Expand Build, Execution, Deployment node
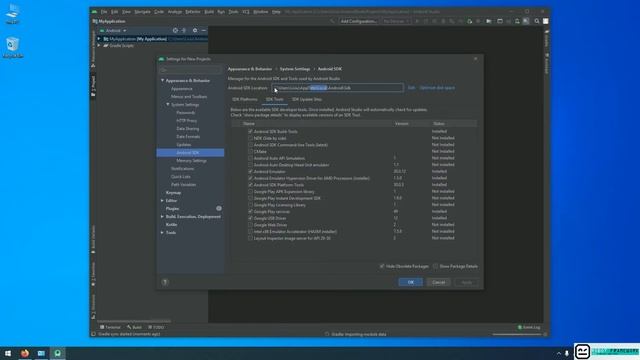 click(162, 217)
